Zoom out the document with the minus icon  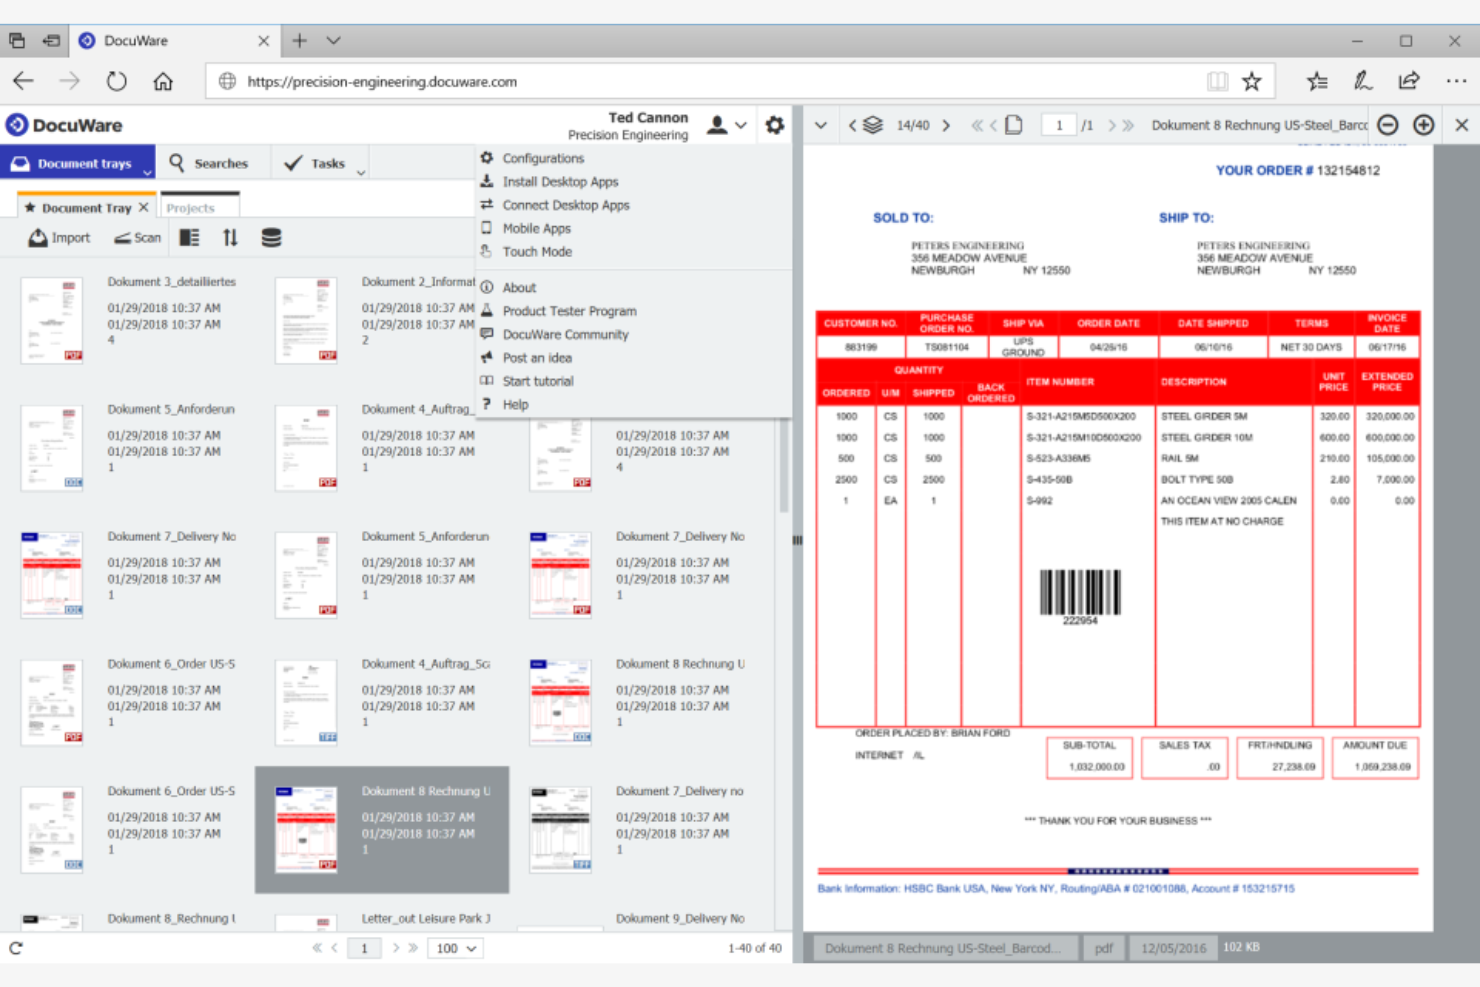click(x=1388, y=124)
